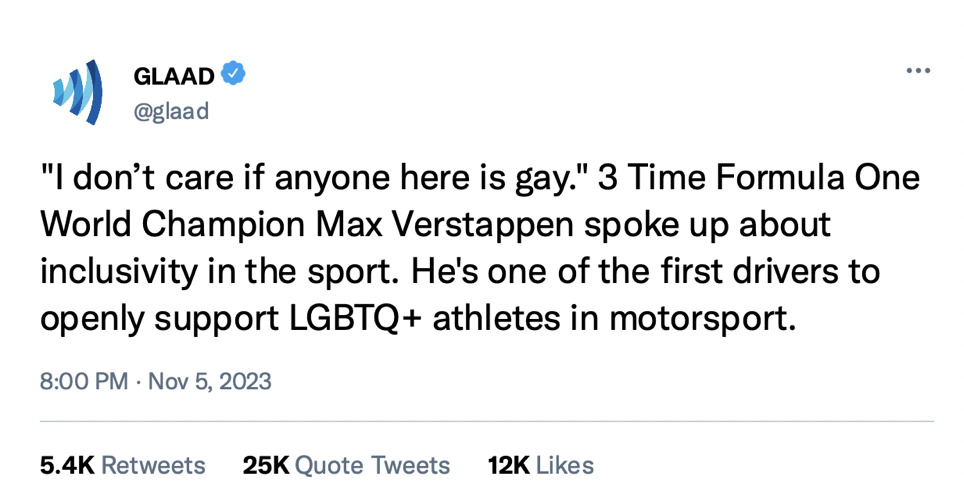Click the 5.4K retweet count number

[67, 465]
